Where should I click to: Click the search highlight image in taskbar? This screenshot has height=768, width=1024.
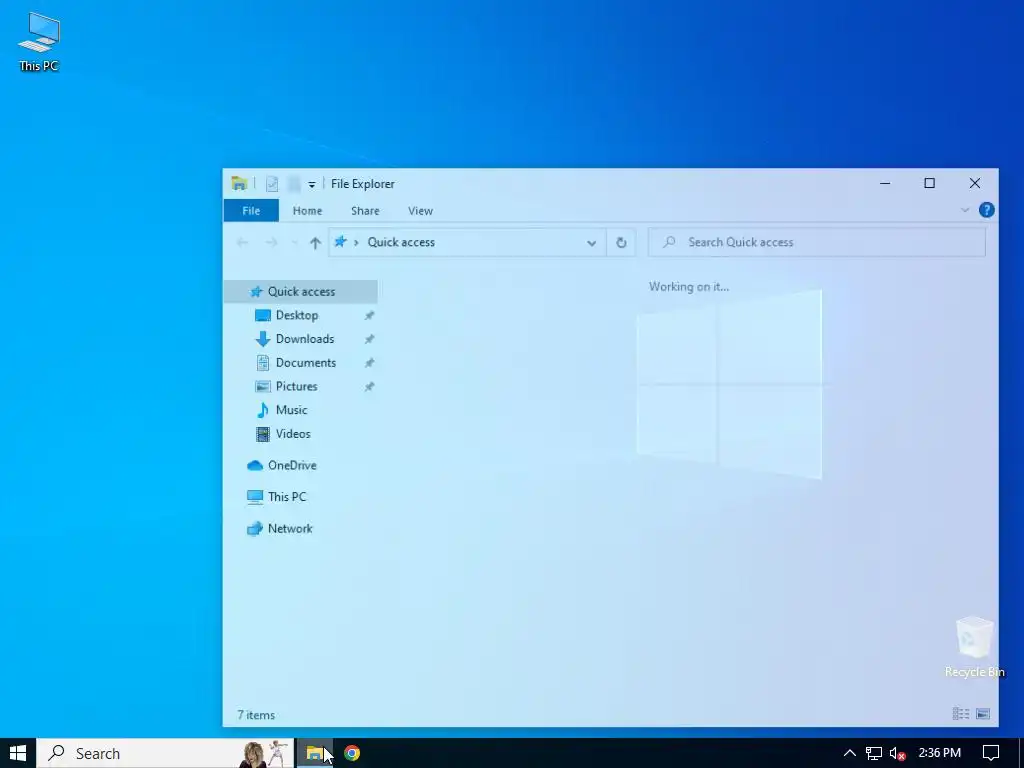coord(266,753)
